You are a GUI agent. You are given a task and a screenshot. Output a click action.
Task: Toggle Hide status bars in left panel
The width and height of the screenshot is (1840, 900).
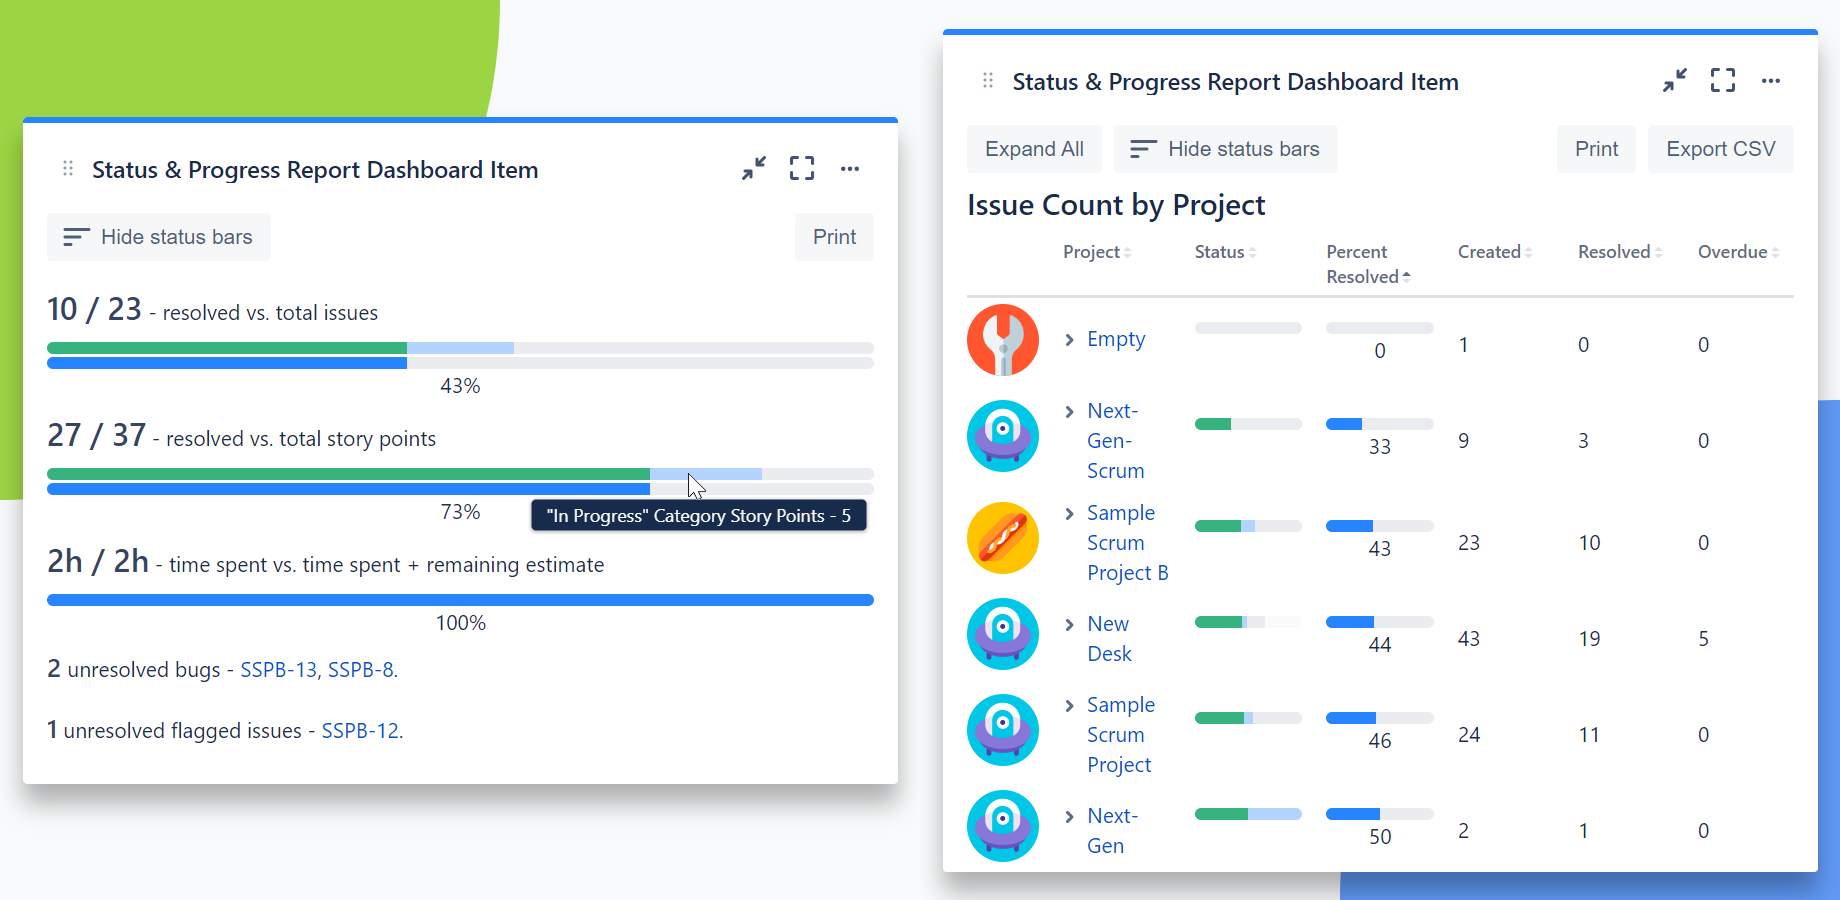tap(158, 237)
